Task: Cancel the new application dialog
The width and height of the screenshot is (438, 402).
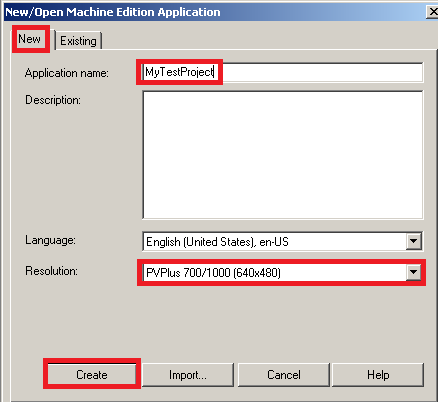Action: [284, 375]
